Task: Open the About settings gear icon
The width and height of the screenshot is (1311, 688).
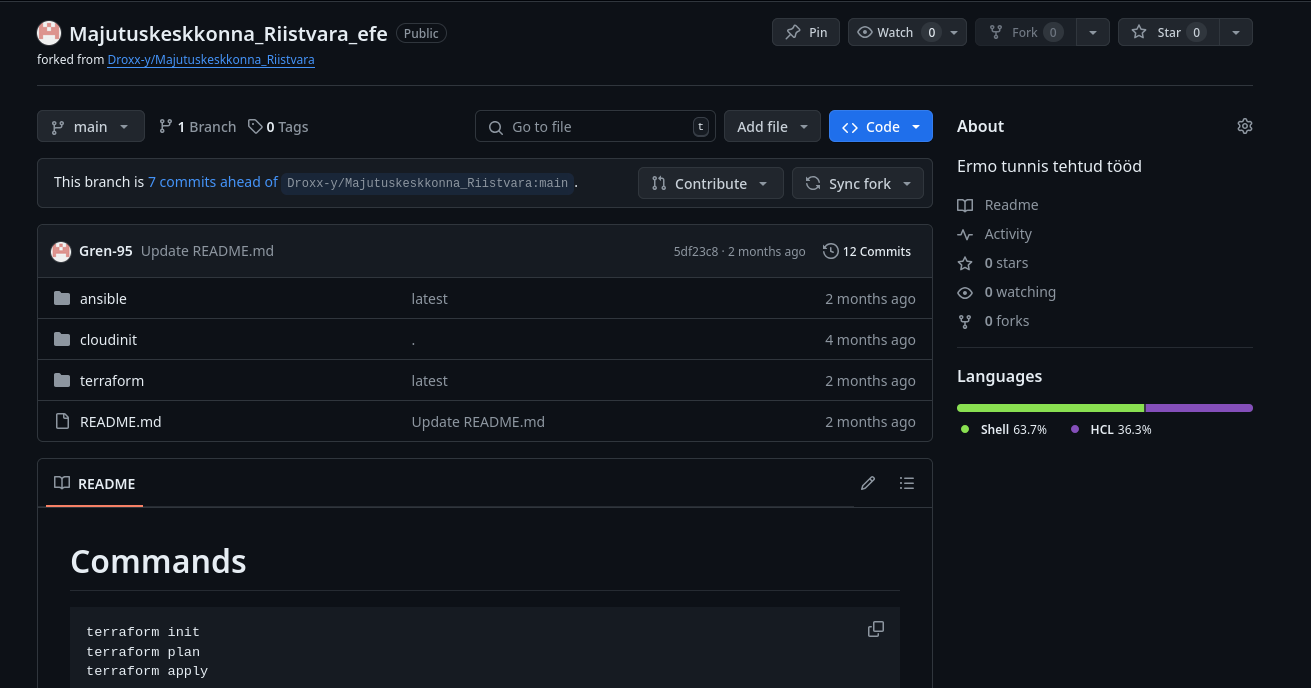Action: tap(1244, 126)
